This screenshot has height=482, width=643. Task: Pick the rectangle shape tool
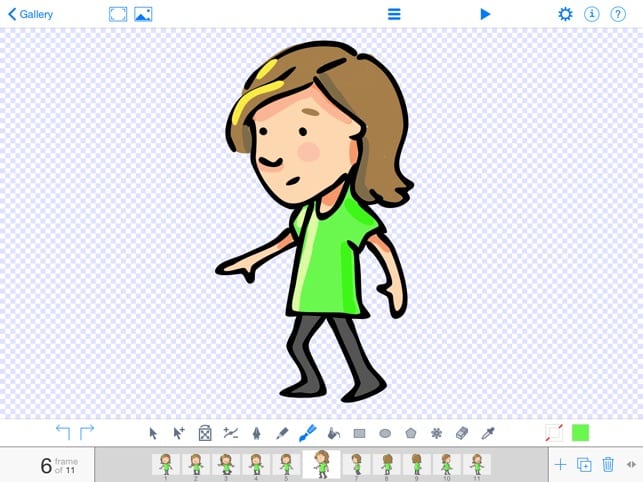359,433
